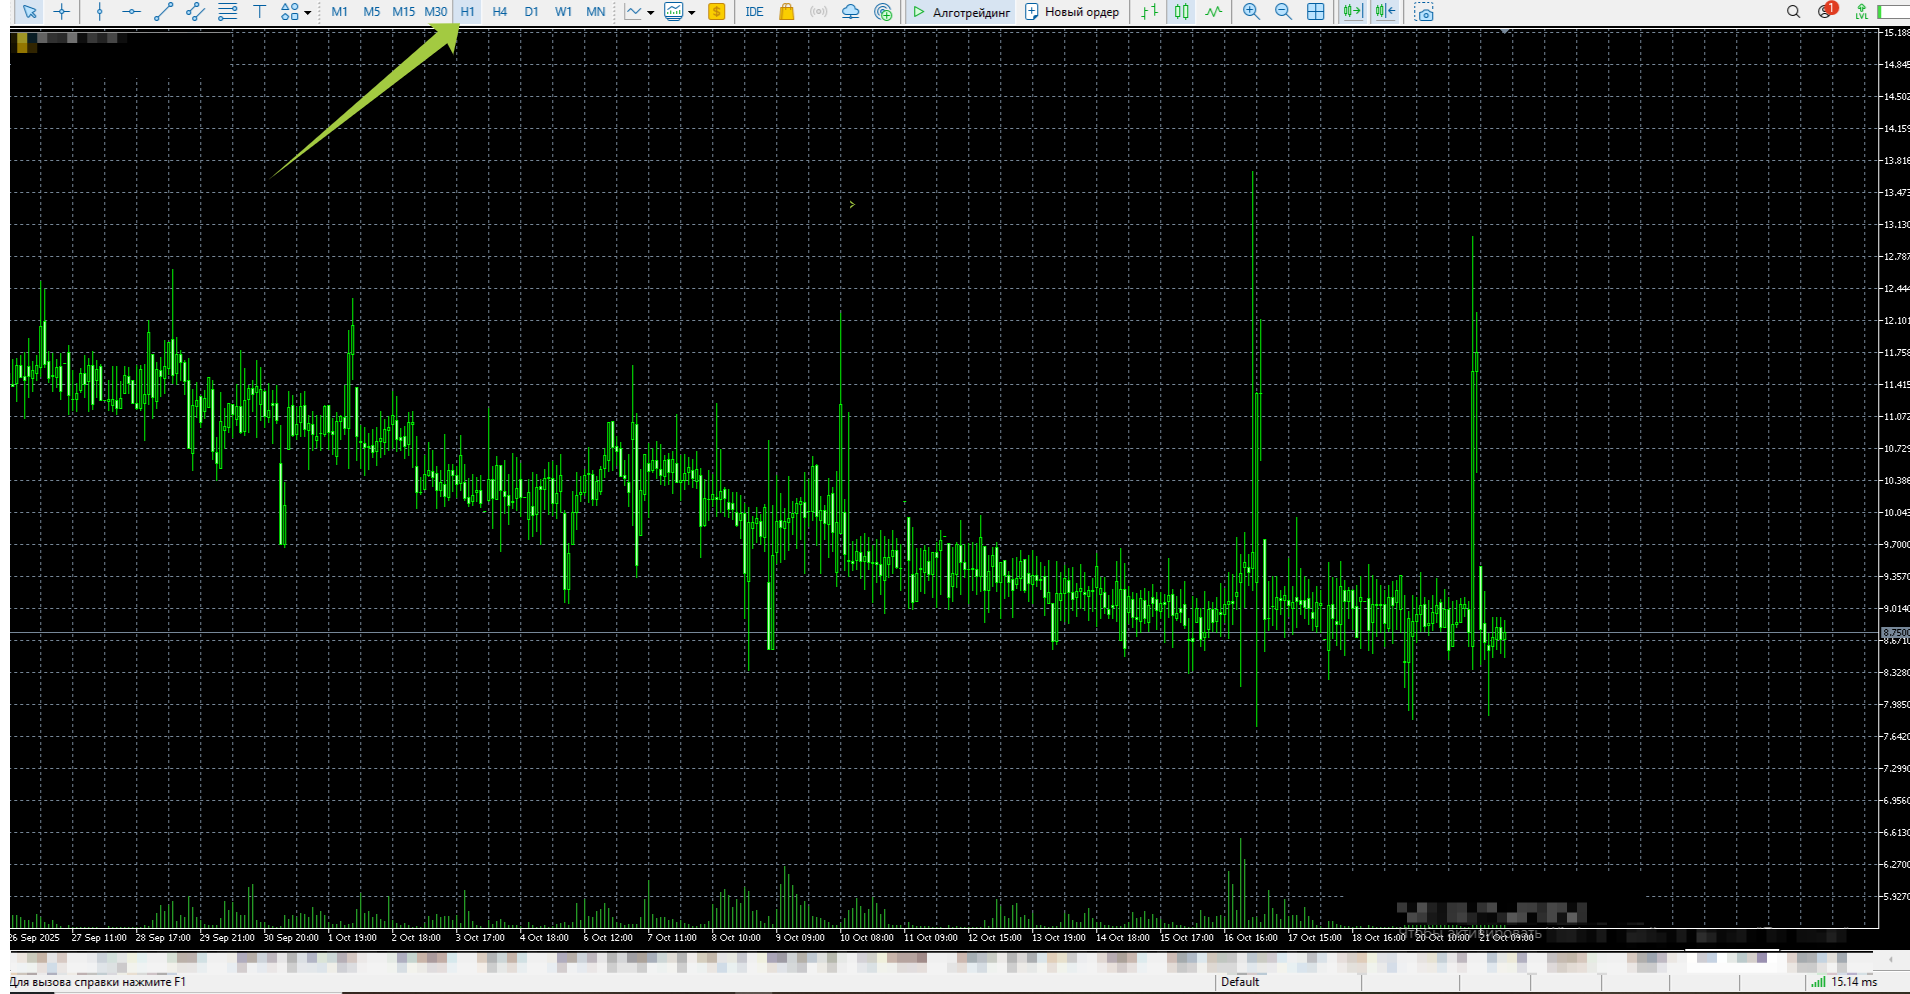Pick the Fibonacci retracement tool
The width and height of the screenshot is (1910, 994).
[227, 12]
